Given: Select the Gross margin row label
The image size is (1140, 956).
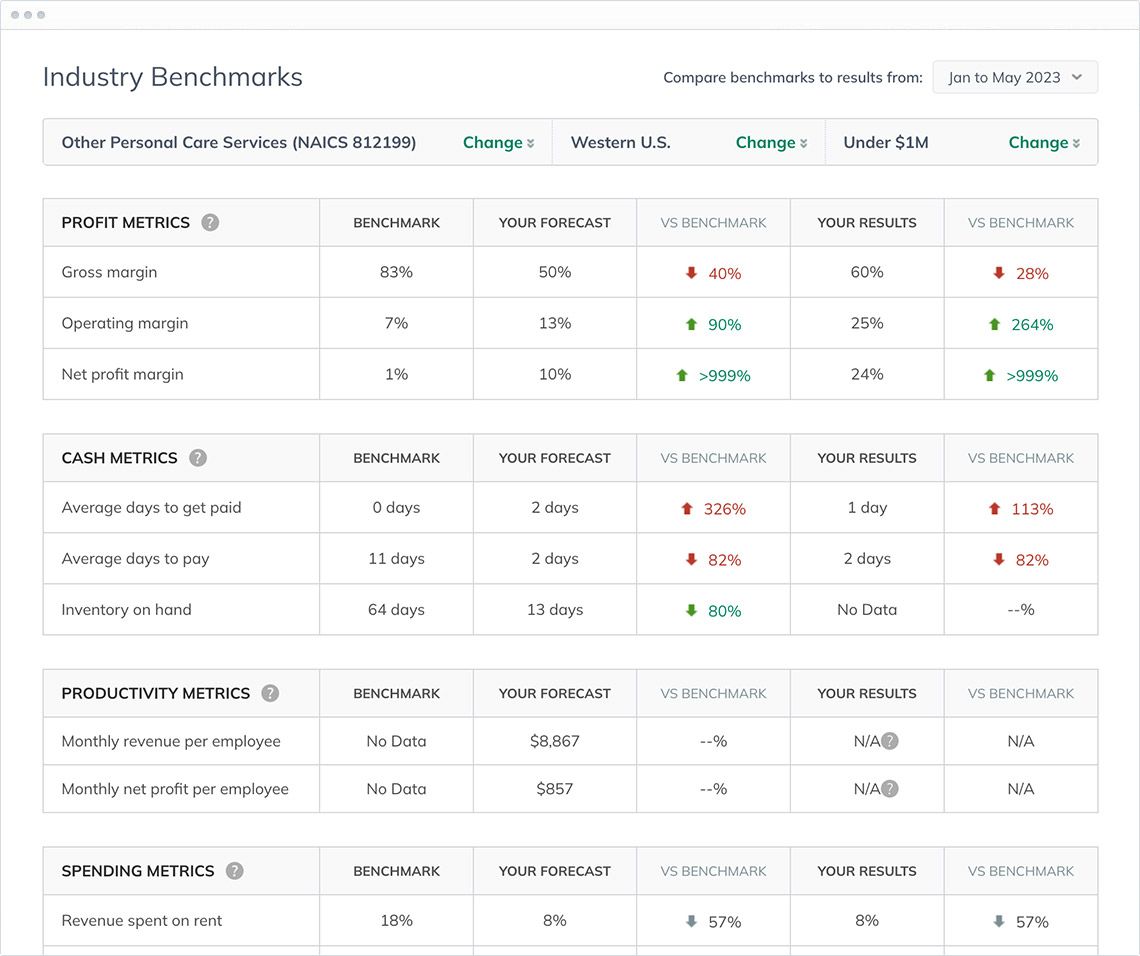Looking at the screenshot, I should [x=109, y=272].
